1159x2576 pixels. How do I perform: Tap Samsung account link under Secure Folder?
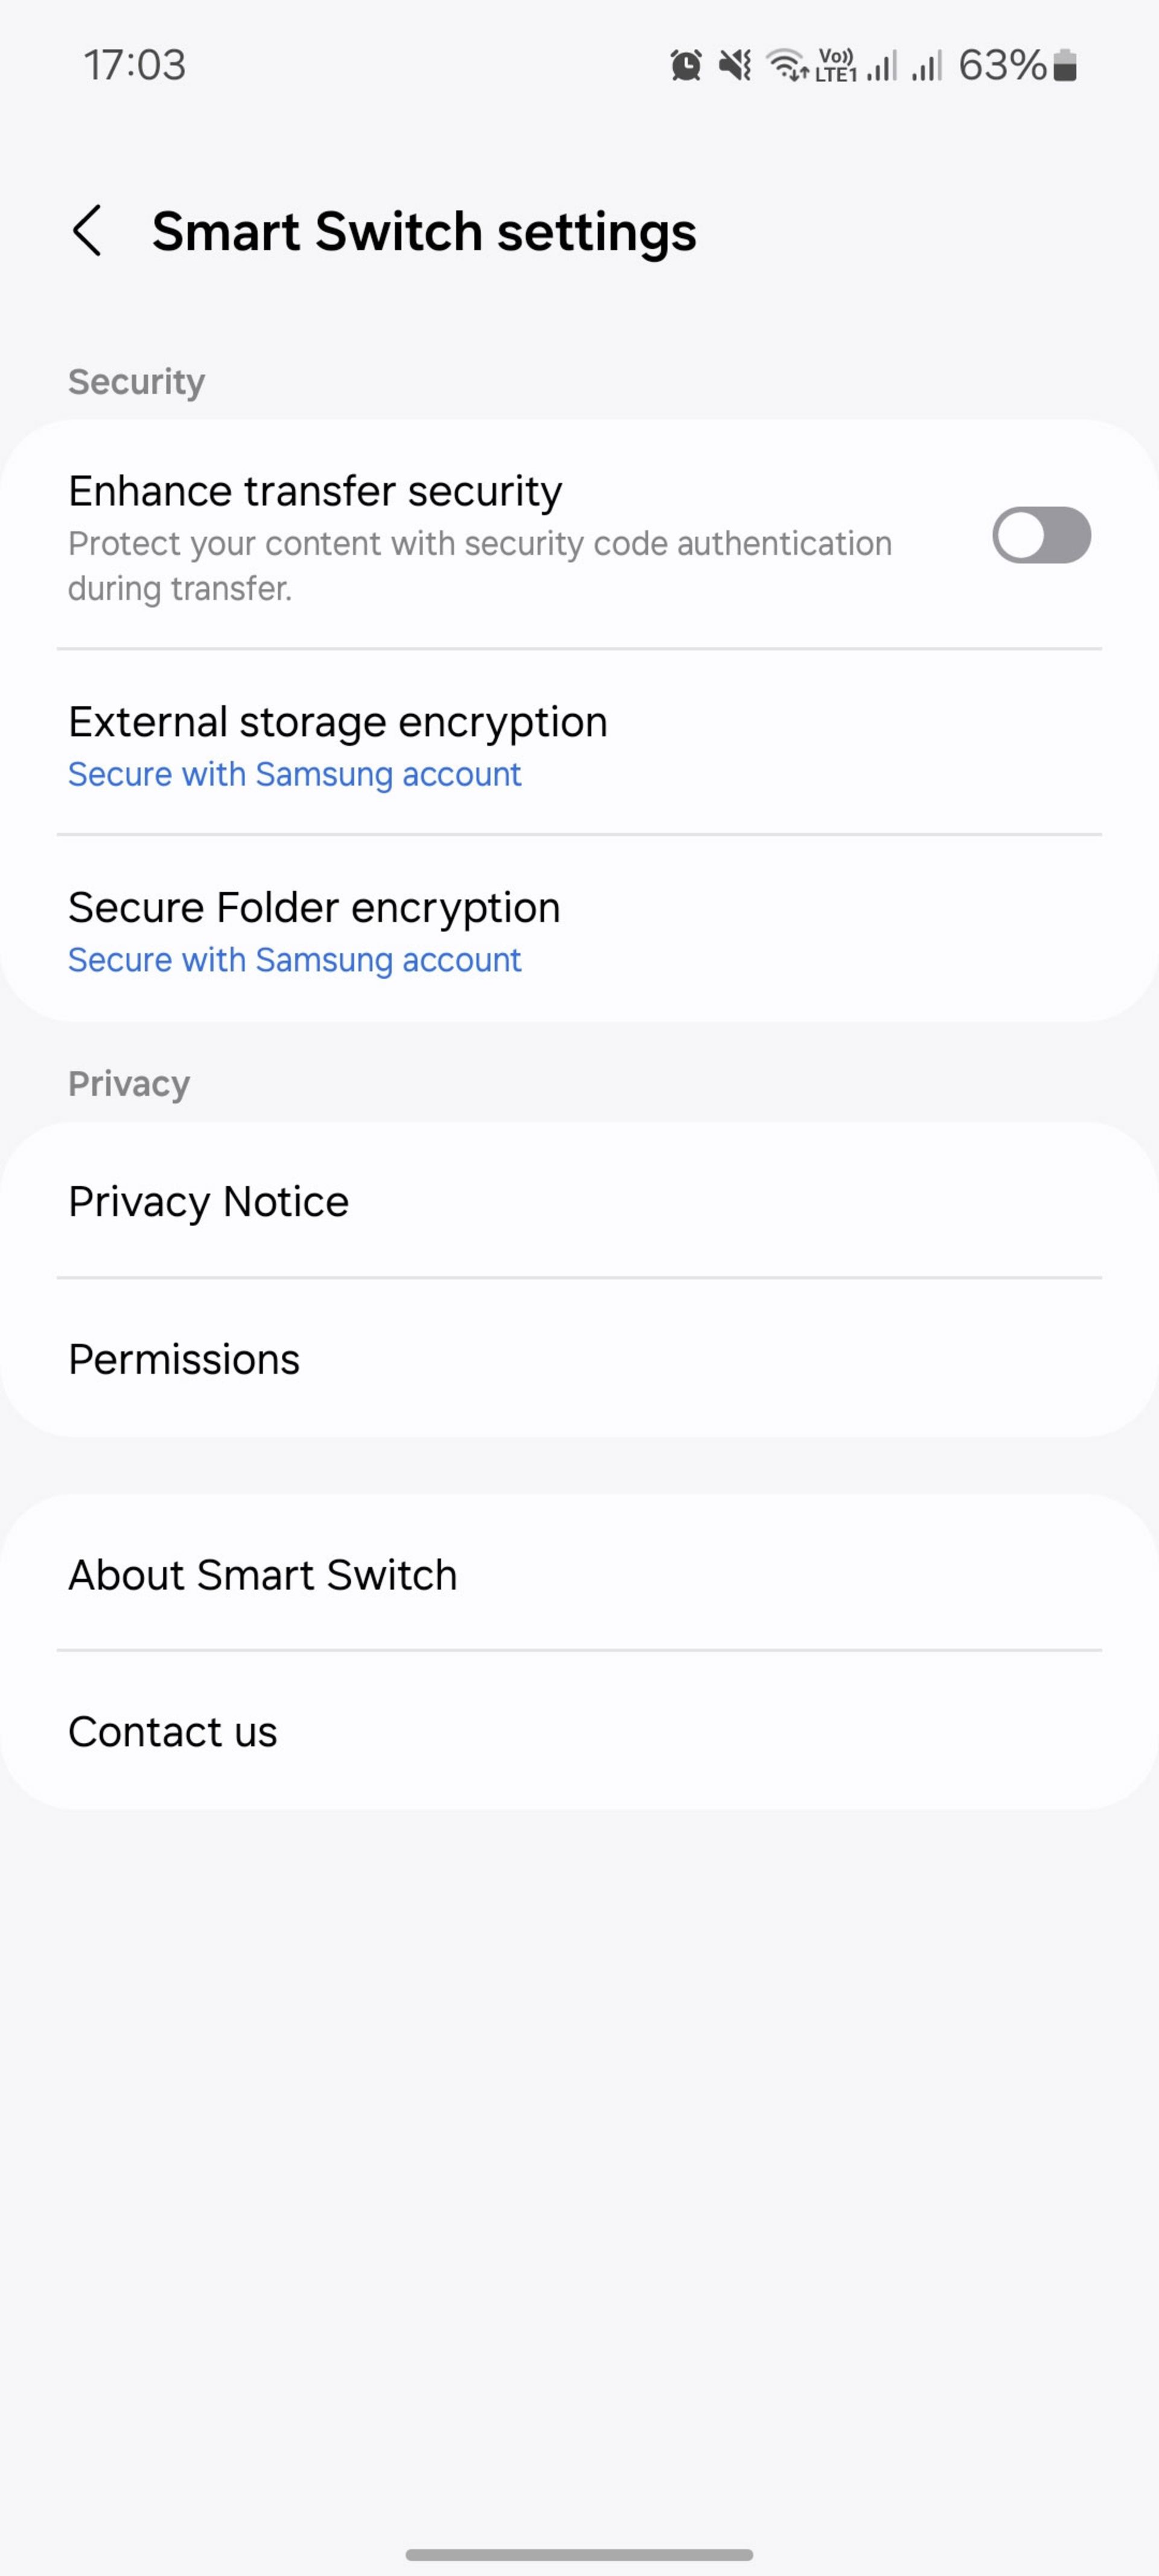click(x=295, y=961)
